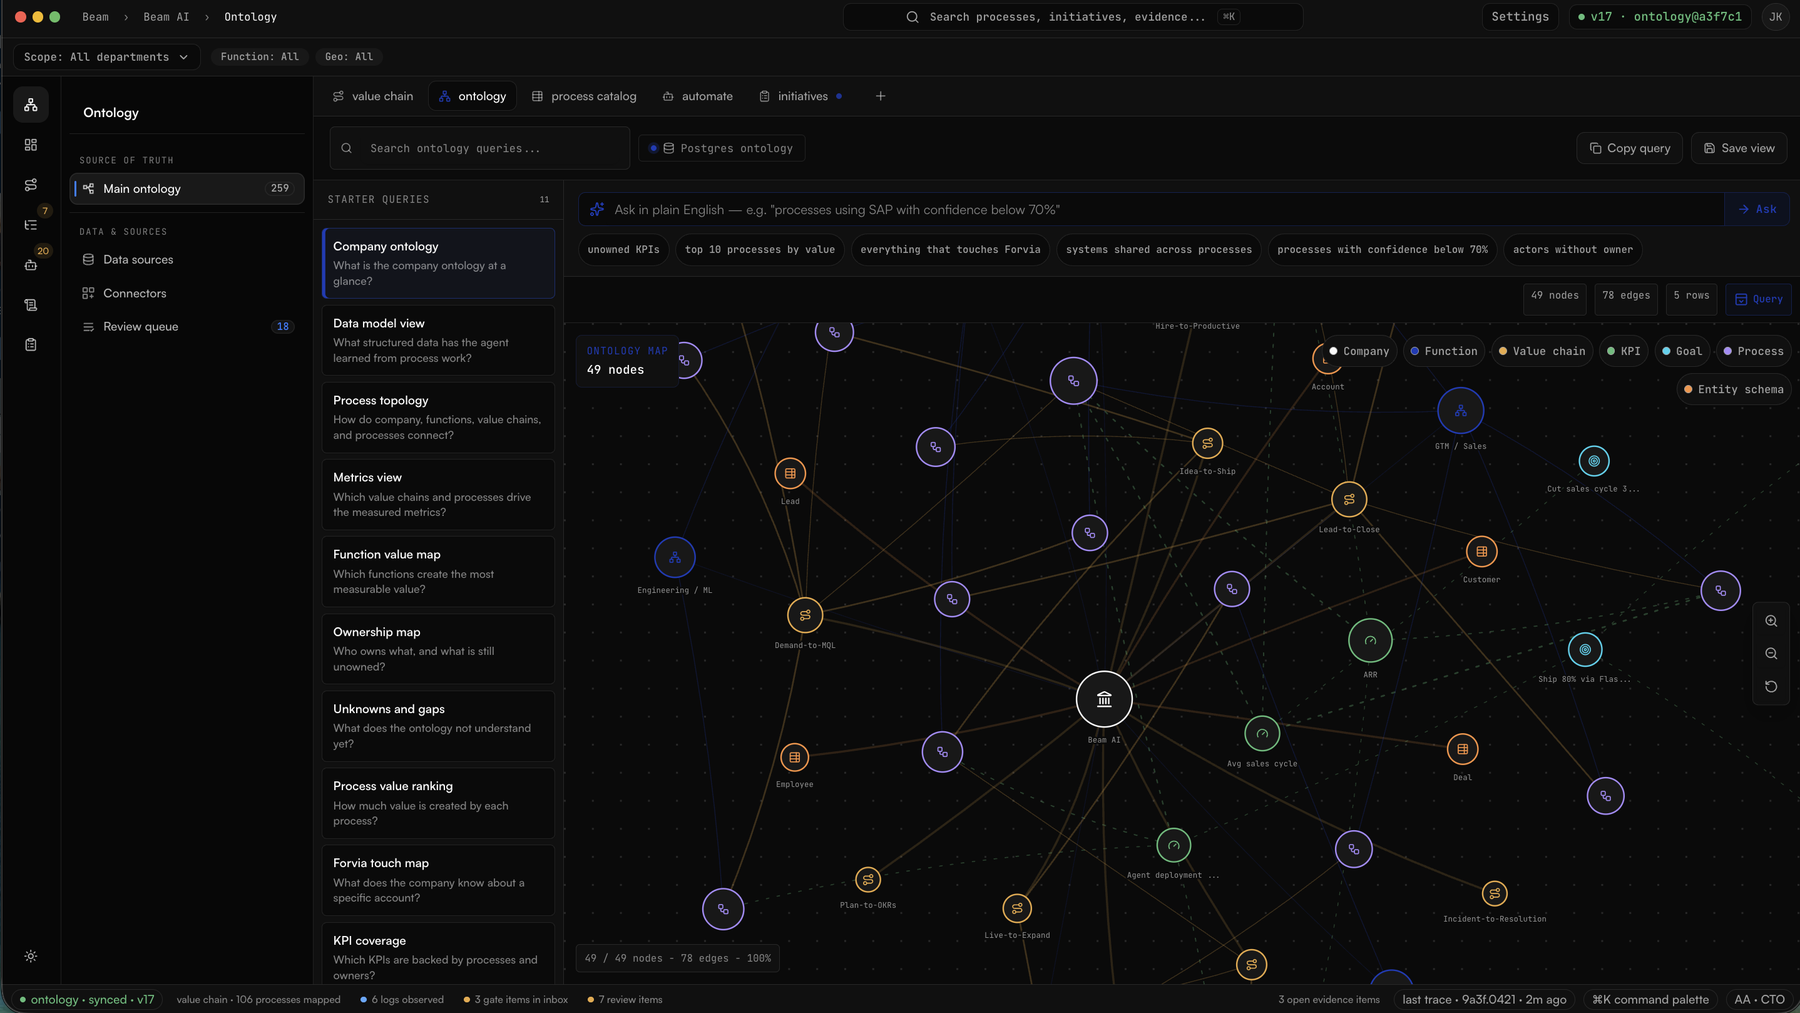Select the Incident-to-Resolution node
Viewport: 1800px width, 1013px height.
[1494, 893]
